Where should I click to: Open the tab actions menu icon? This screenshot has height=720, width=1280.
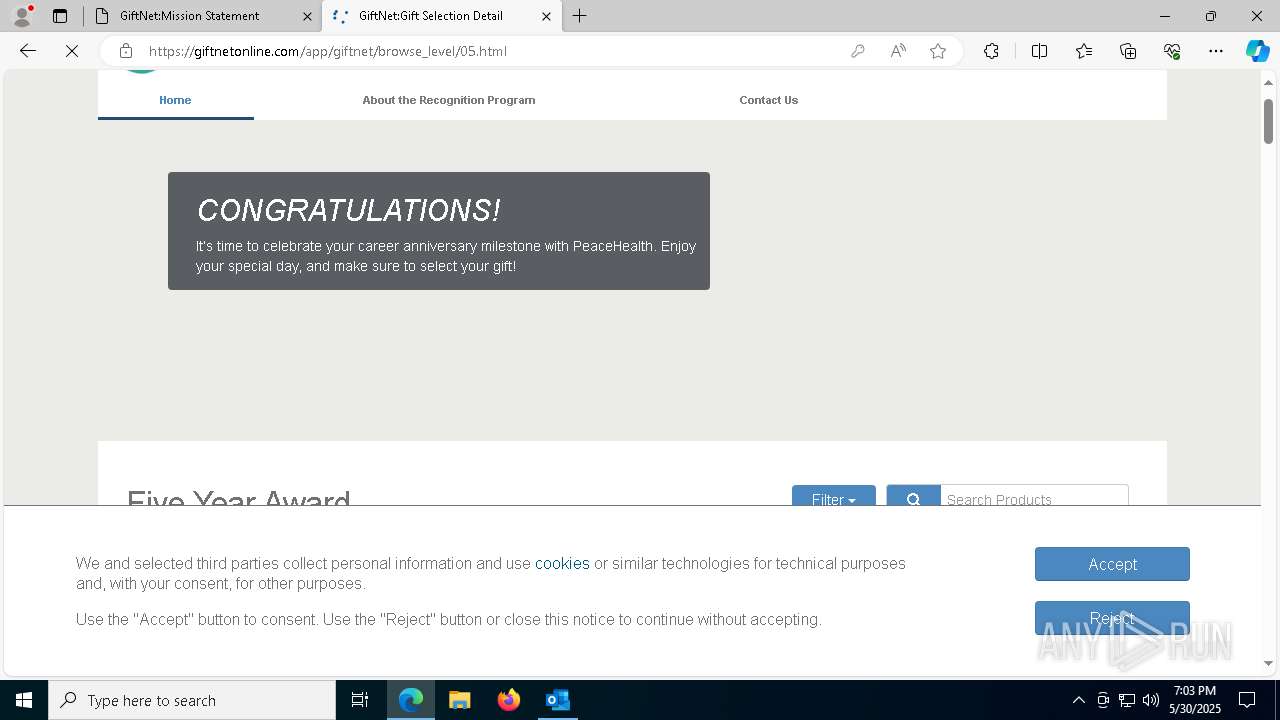pyautogui.click(x=60, y=16)
